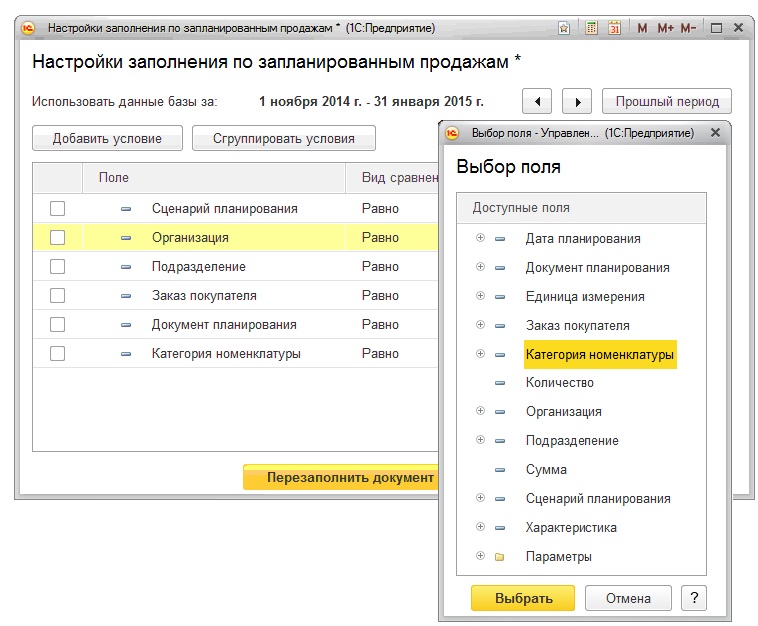The image size is (758, 626).
Task: Go to previous period with left arrow
Action: [x=537, y=102]
